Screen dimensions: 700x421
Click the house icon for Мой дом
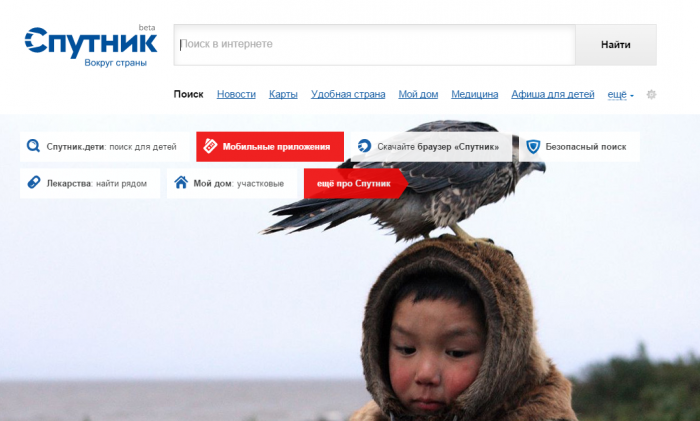coord(181,183)
